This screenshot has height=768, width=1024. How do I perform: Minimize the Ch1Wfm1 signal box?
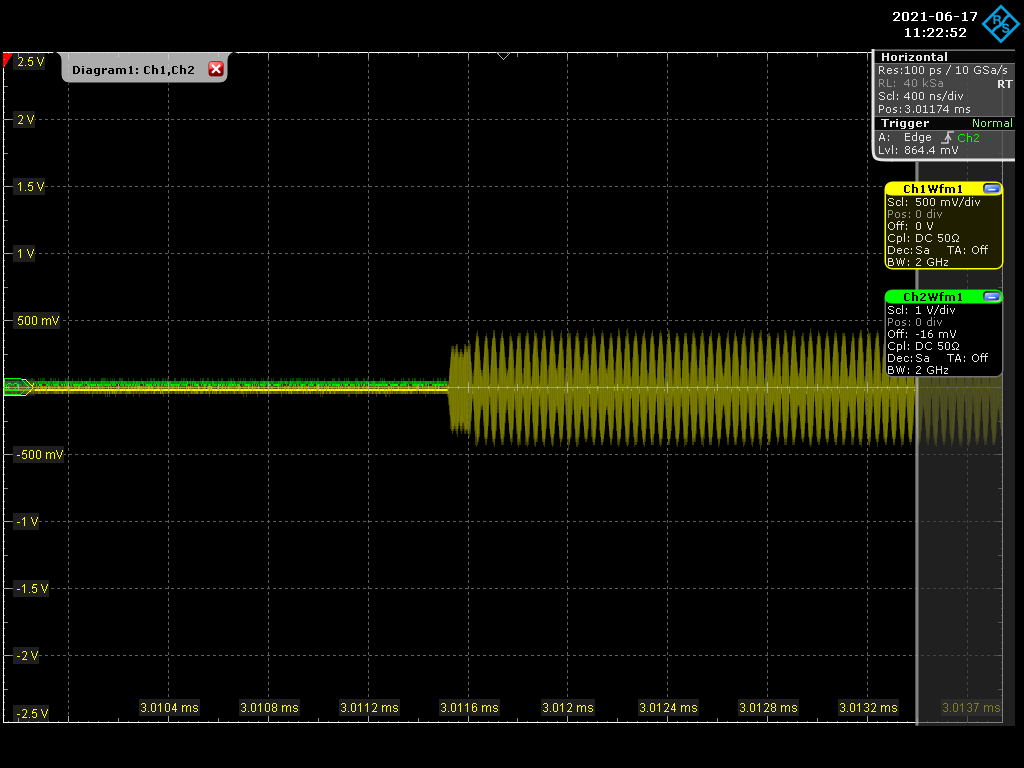991,189
